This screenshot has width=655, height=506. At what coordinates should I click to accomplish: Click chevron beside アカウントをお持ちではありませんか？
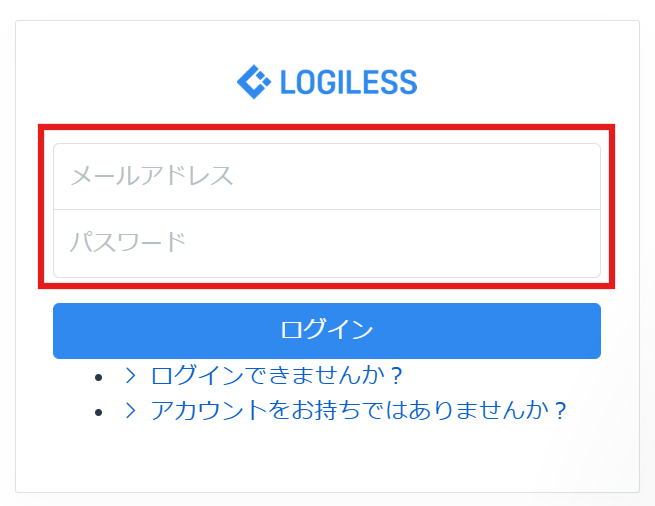pyautogui.click(x=130, y=410)
